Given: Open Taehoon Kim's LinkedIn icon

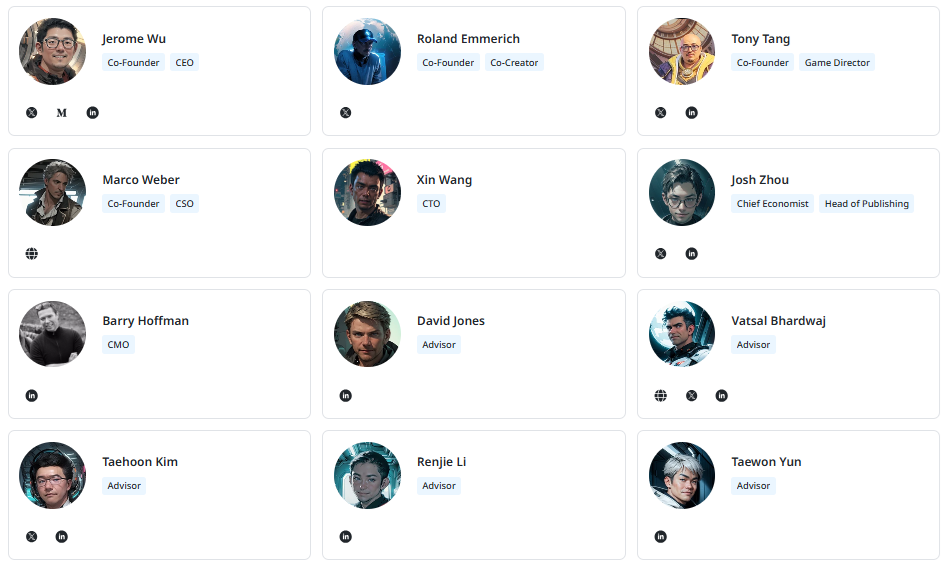Looking at the screenshot, I should pyautogui.click(x=62, y=537).
